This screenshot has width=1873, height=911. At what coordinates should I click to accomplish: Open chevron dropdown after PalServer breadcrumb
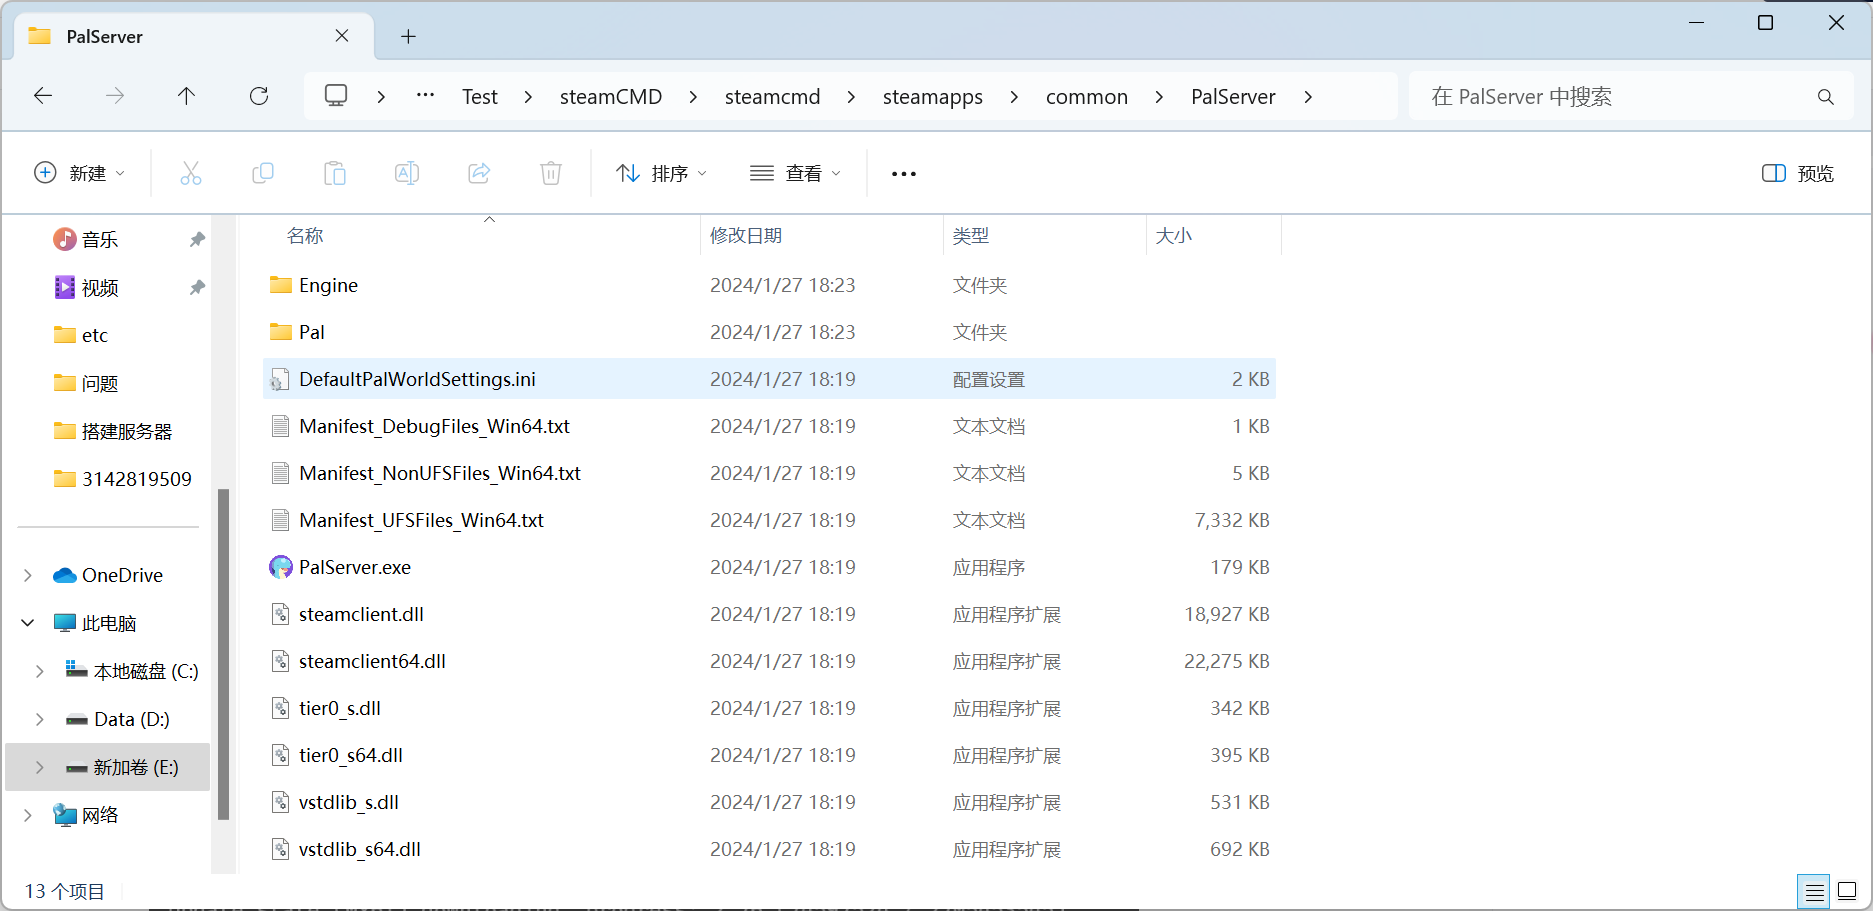[x=1308, y=97]
